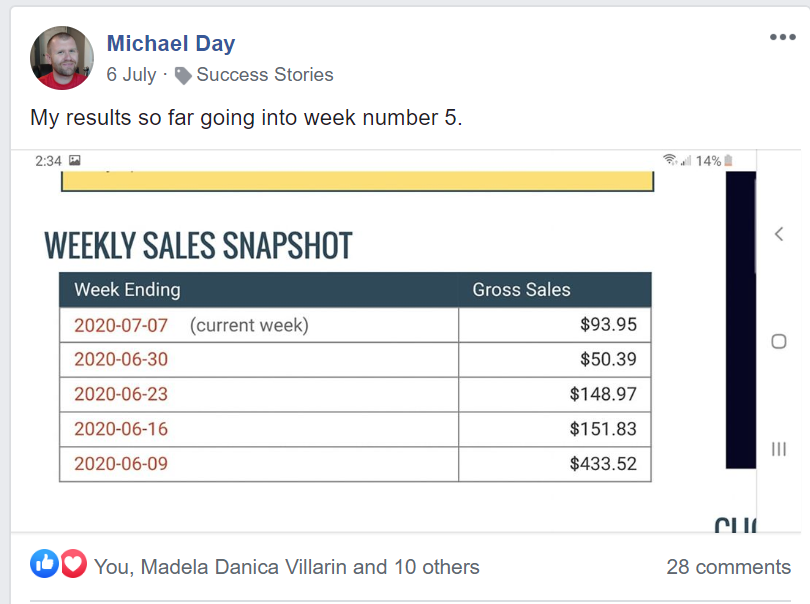Image resolution: width=810 pixels, height=604 pixels.
Task: Click the wifi signal status icon
Action: tap(670, 160)
